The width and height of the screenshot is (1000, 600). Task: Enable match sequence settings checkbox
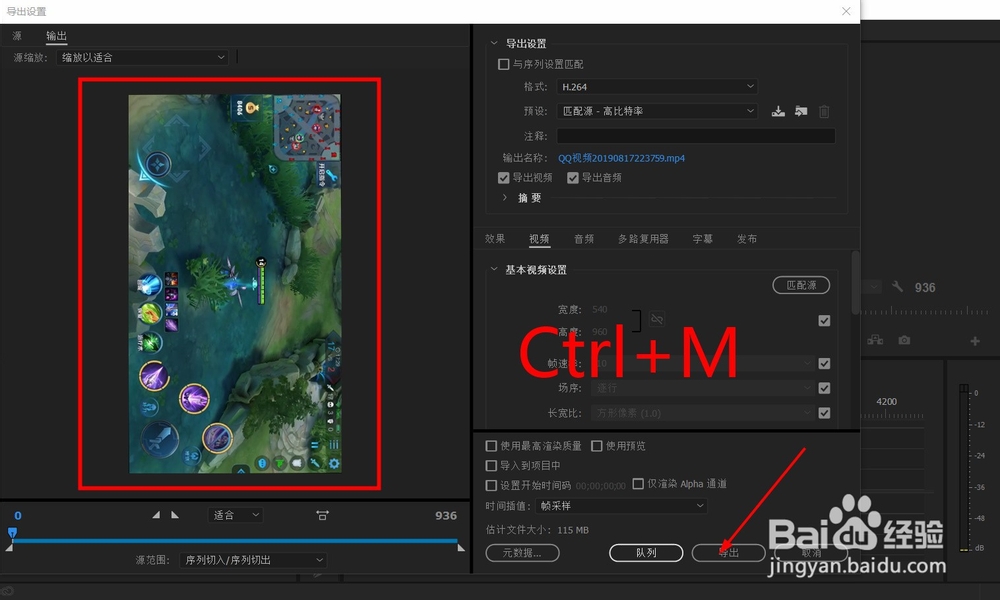pyautogui.click(x=503, y=64)
